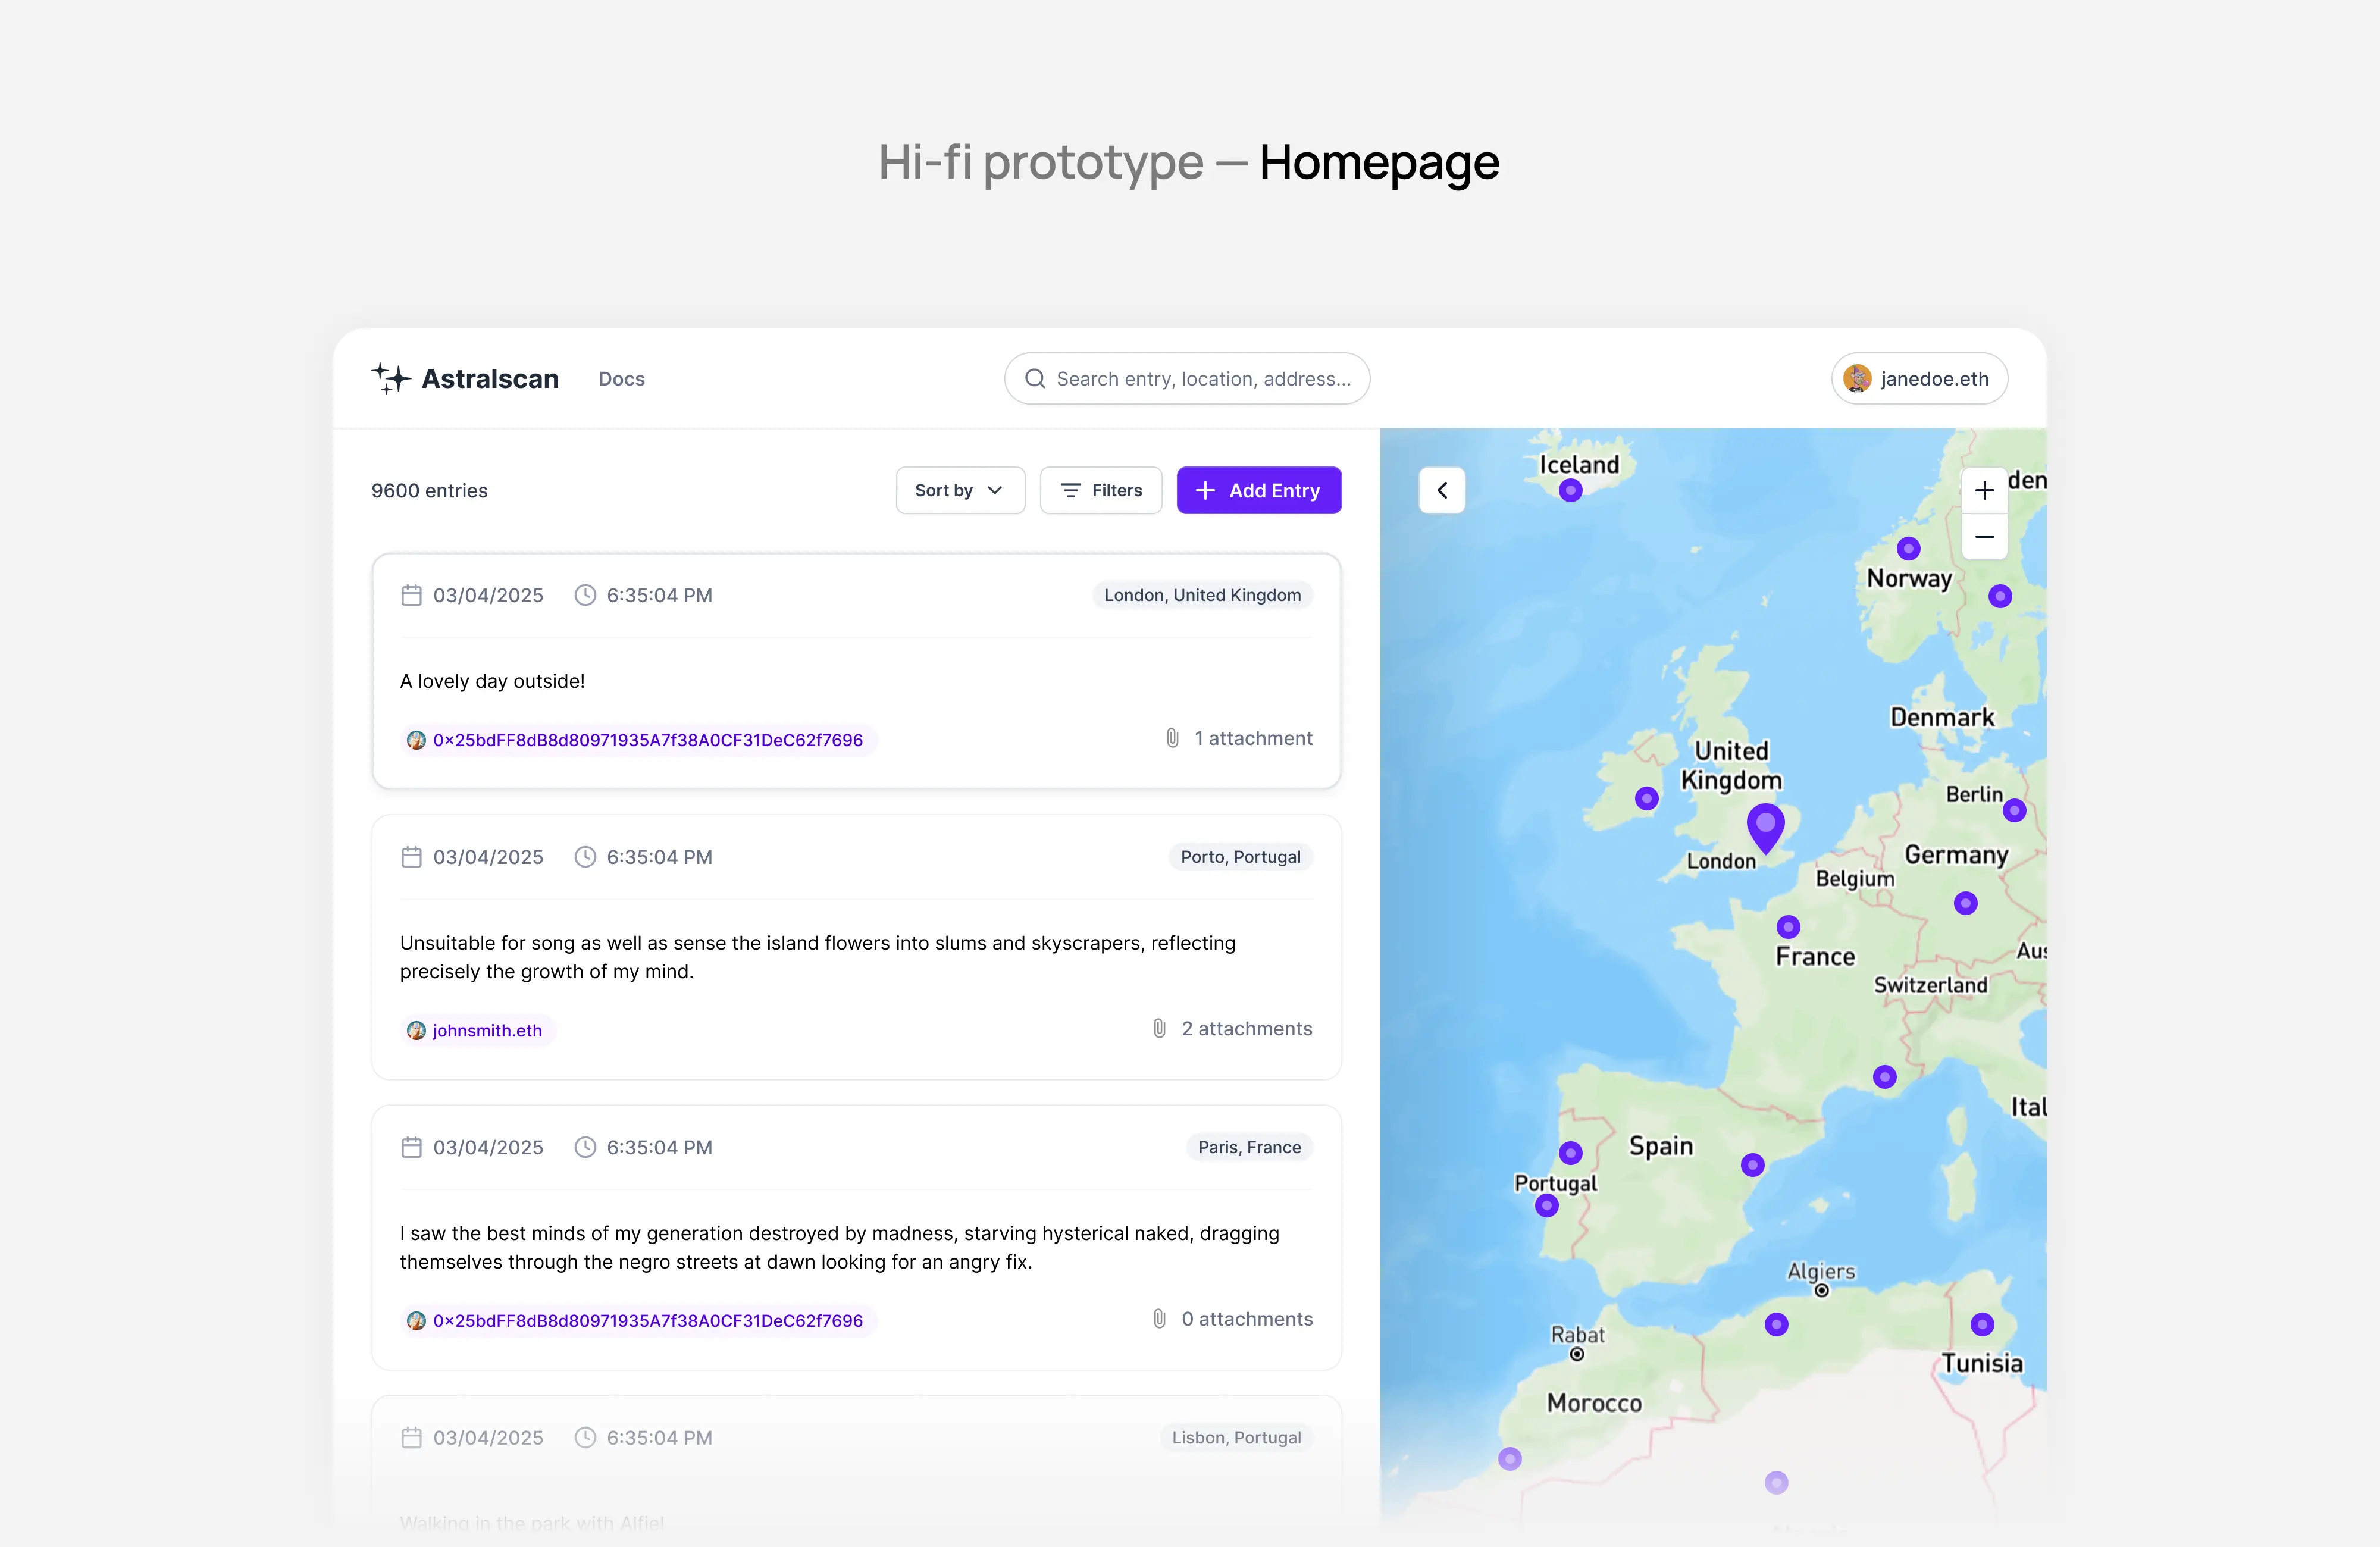
Task: Collapse the map with the back chevron
Action: coord(1442,490)
